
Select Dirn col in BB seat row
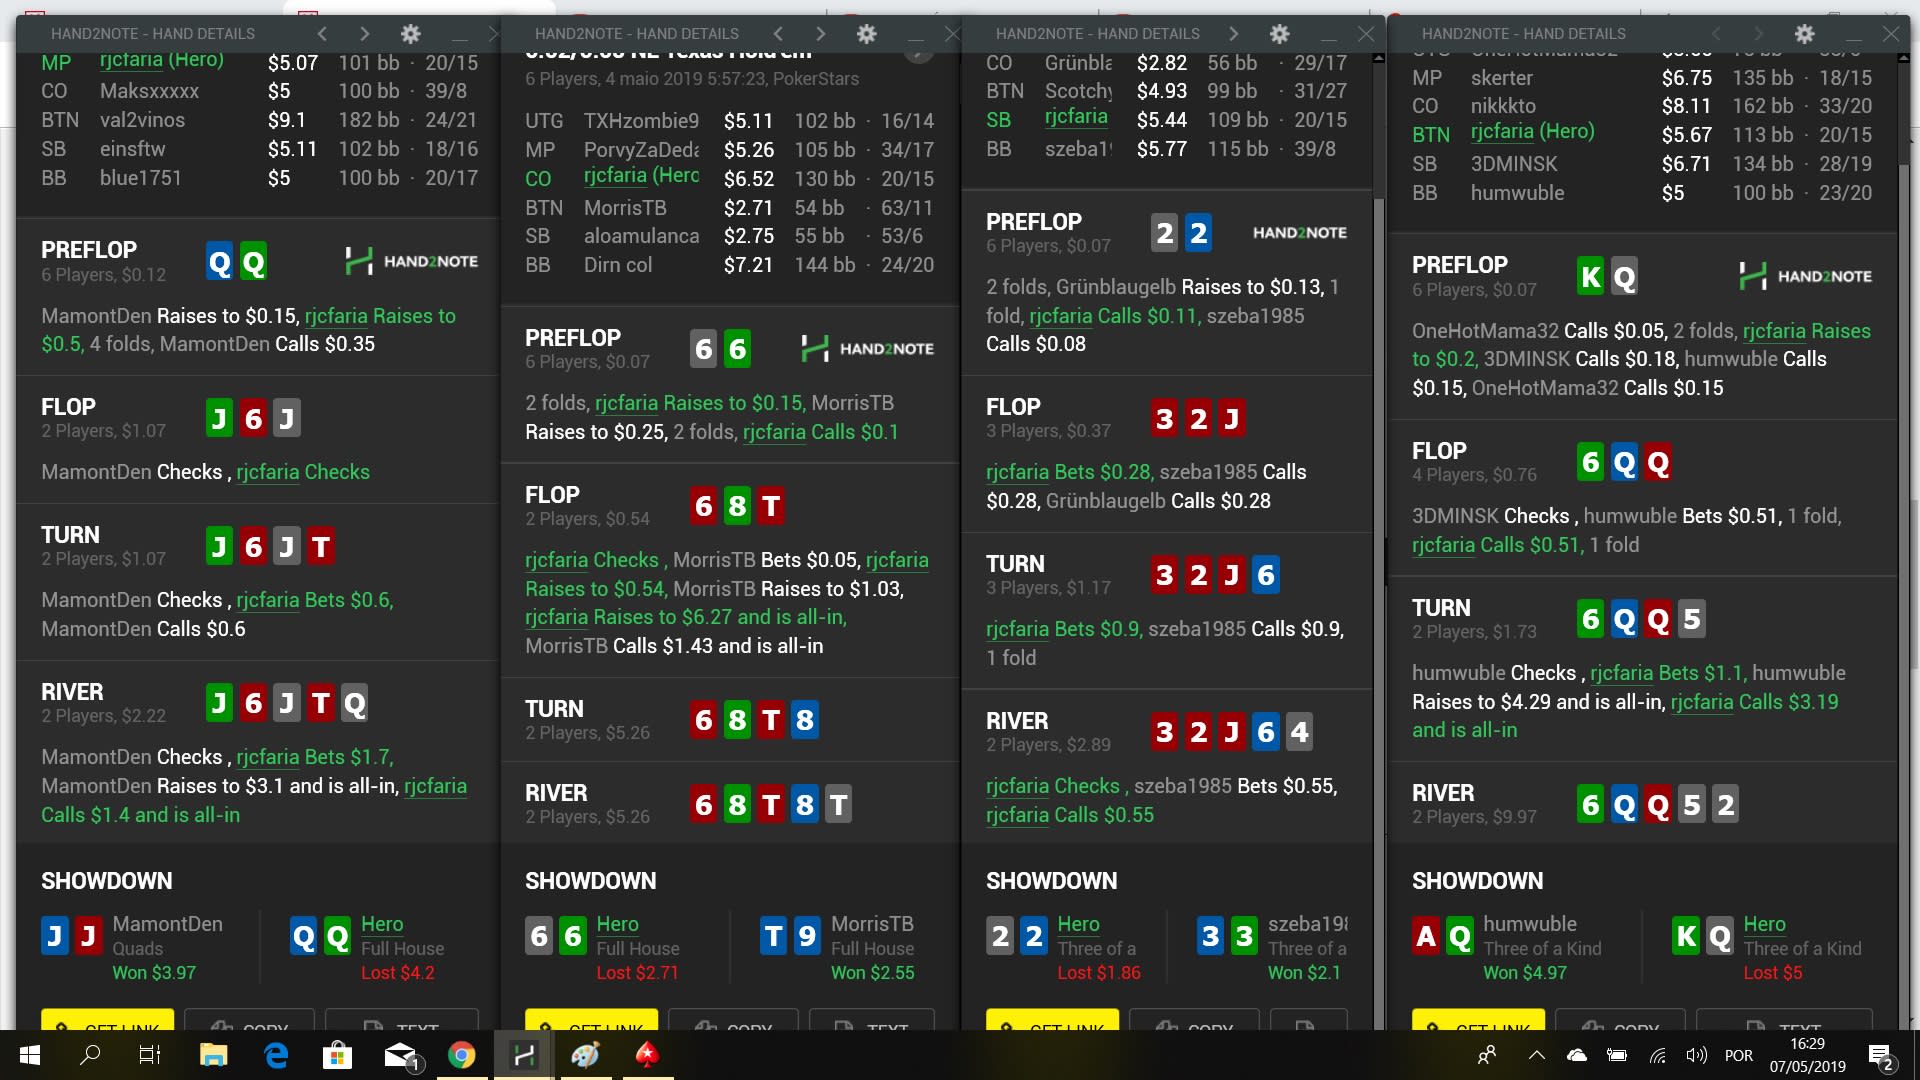(x=618, y=265)
